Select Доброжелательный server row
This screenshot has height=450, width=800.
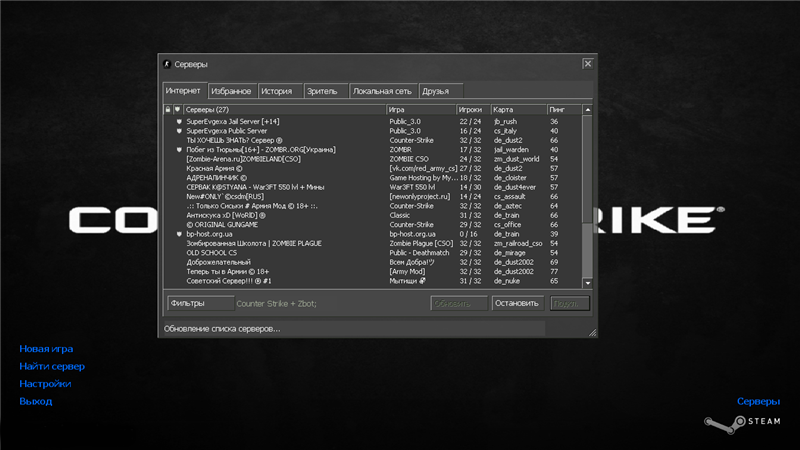[373, 262]
